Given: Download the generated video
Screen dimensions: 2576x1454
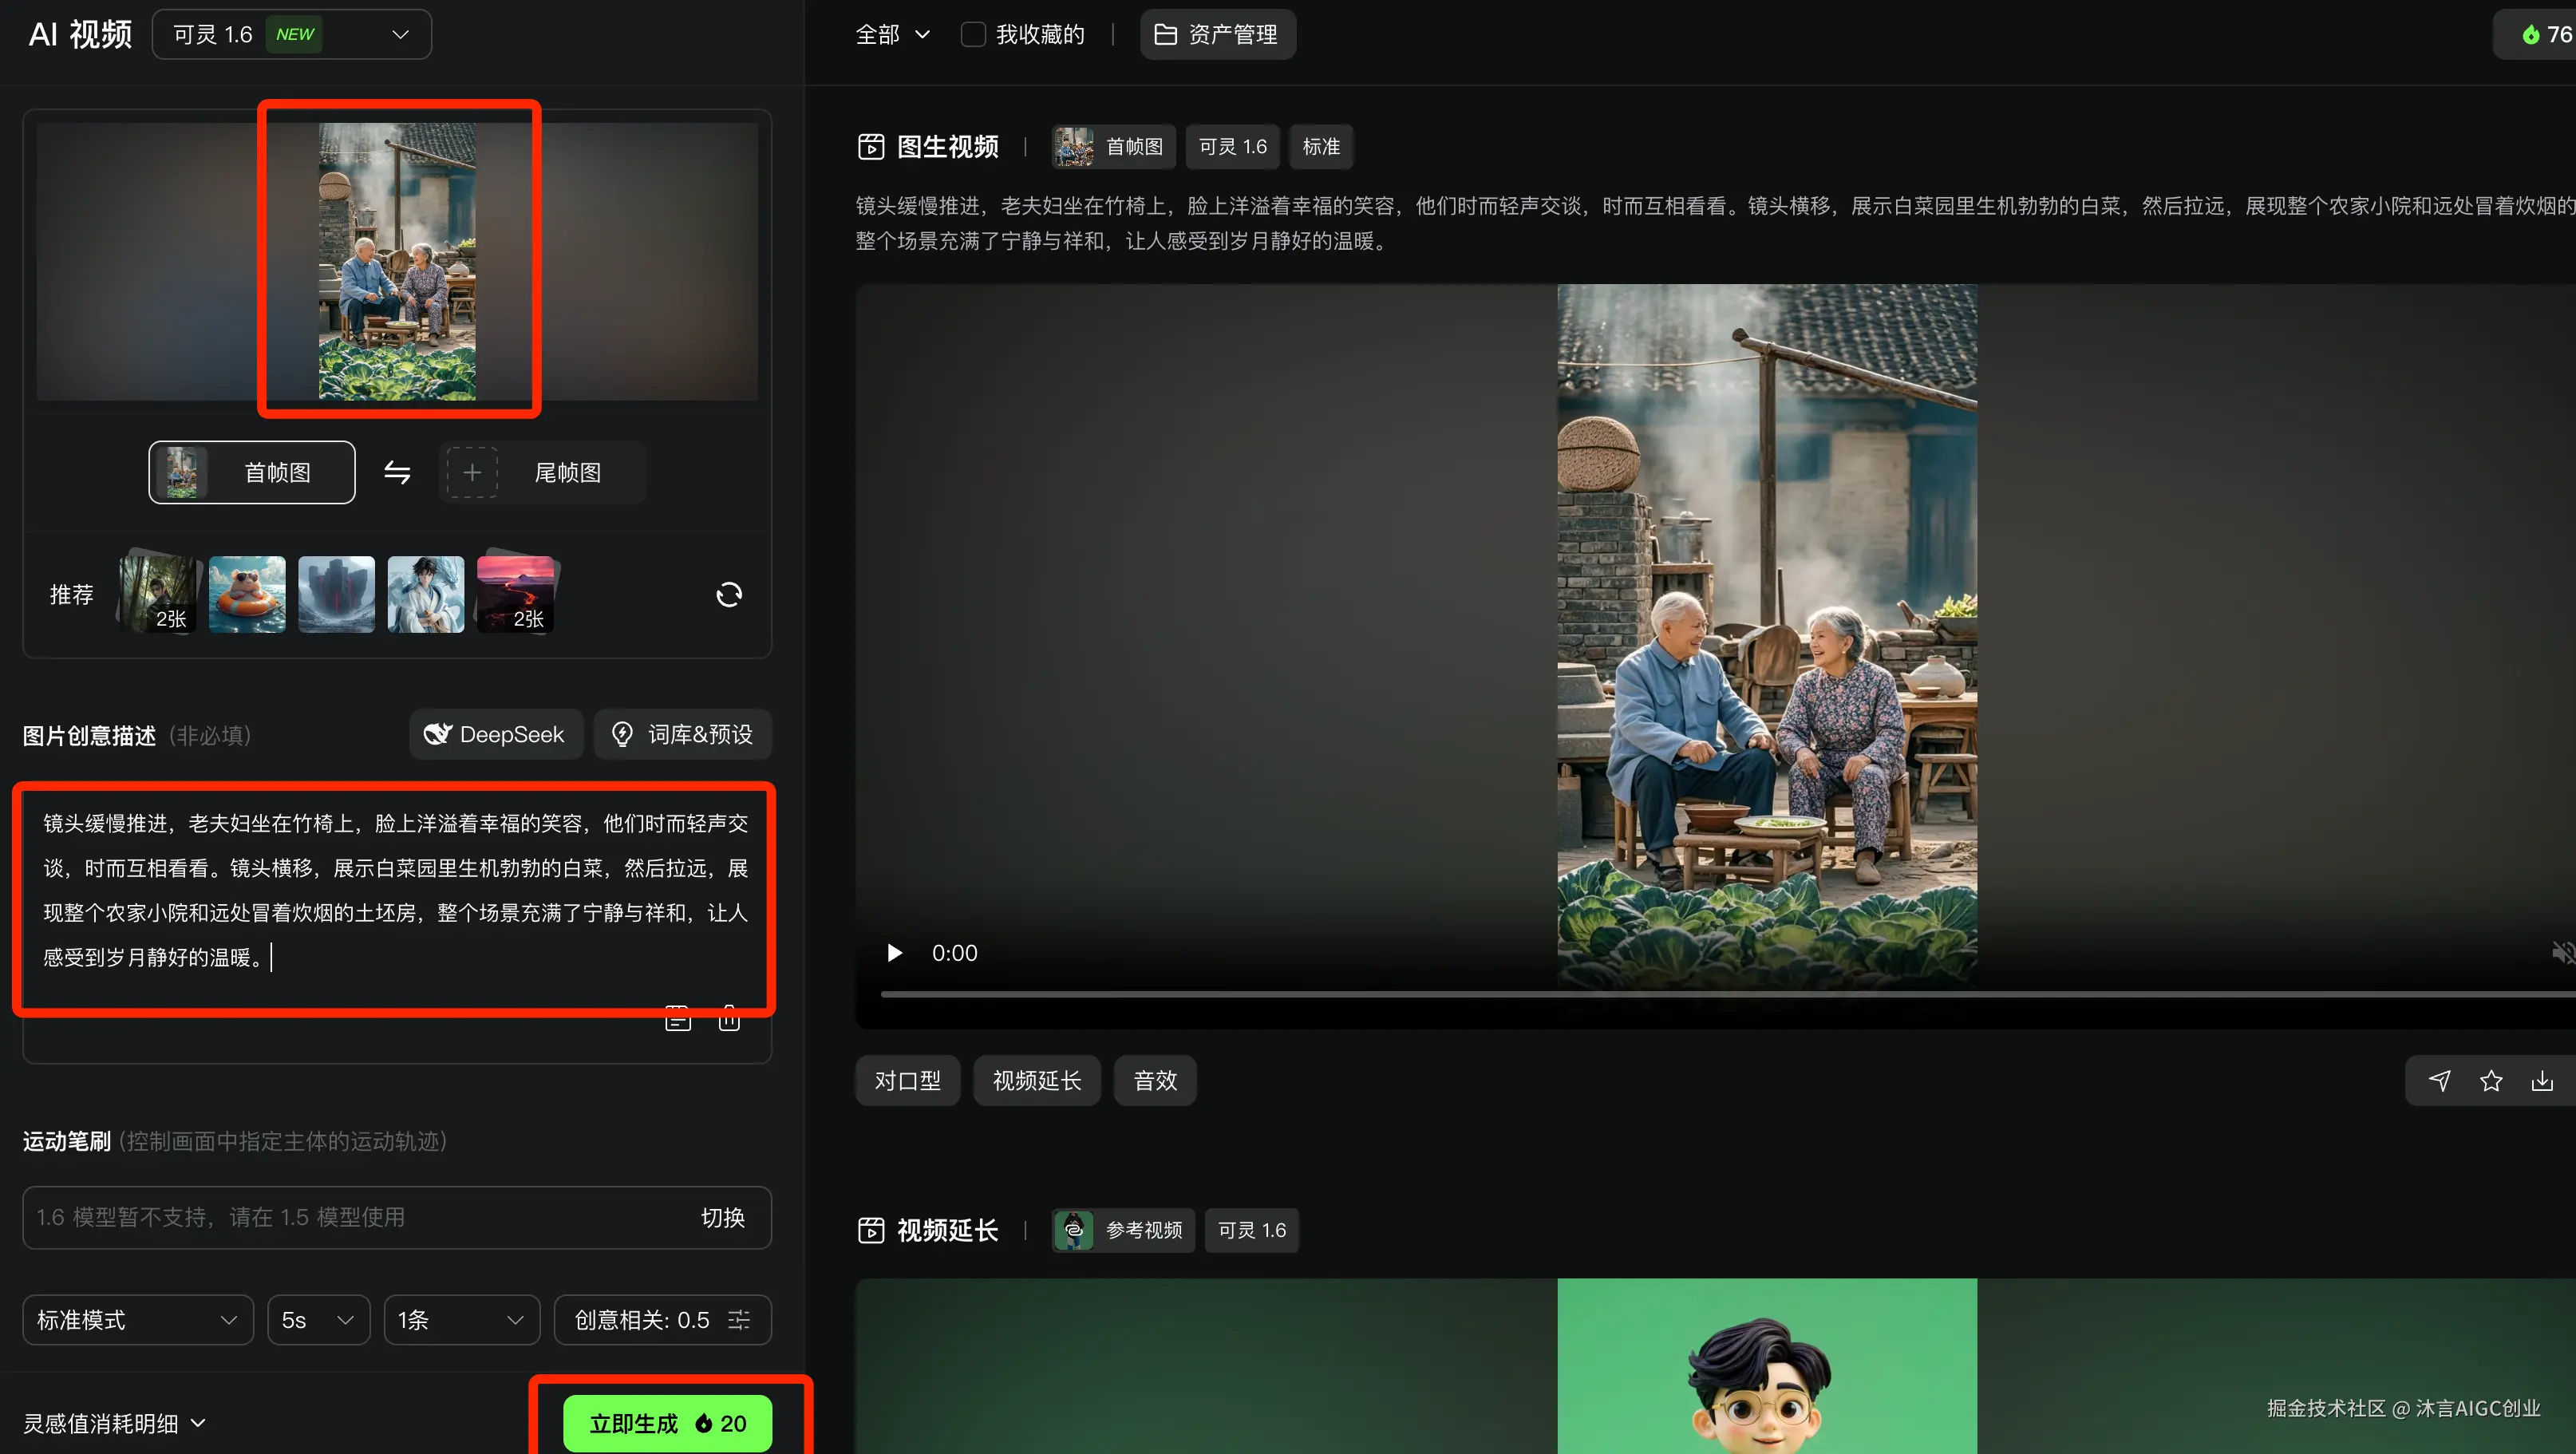Looking at the screenshot, I should click(x=2542, y=1081).
